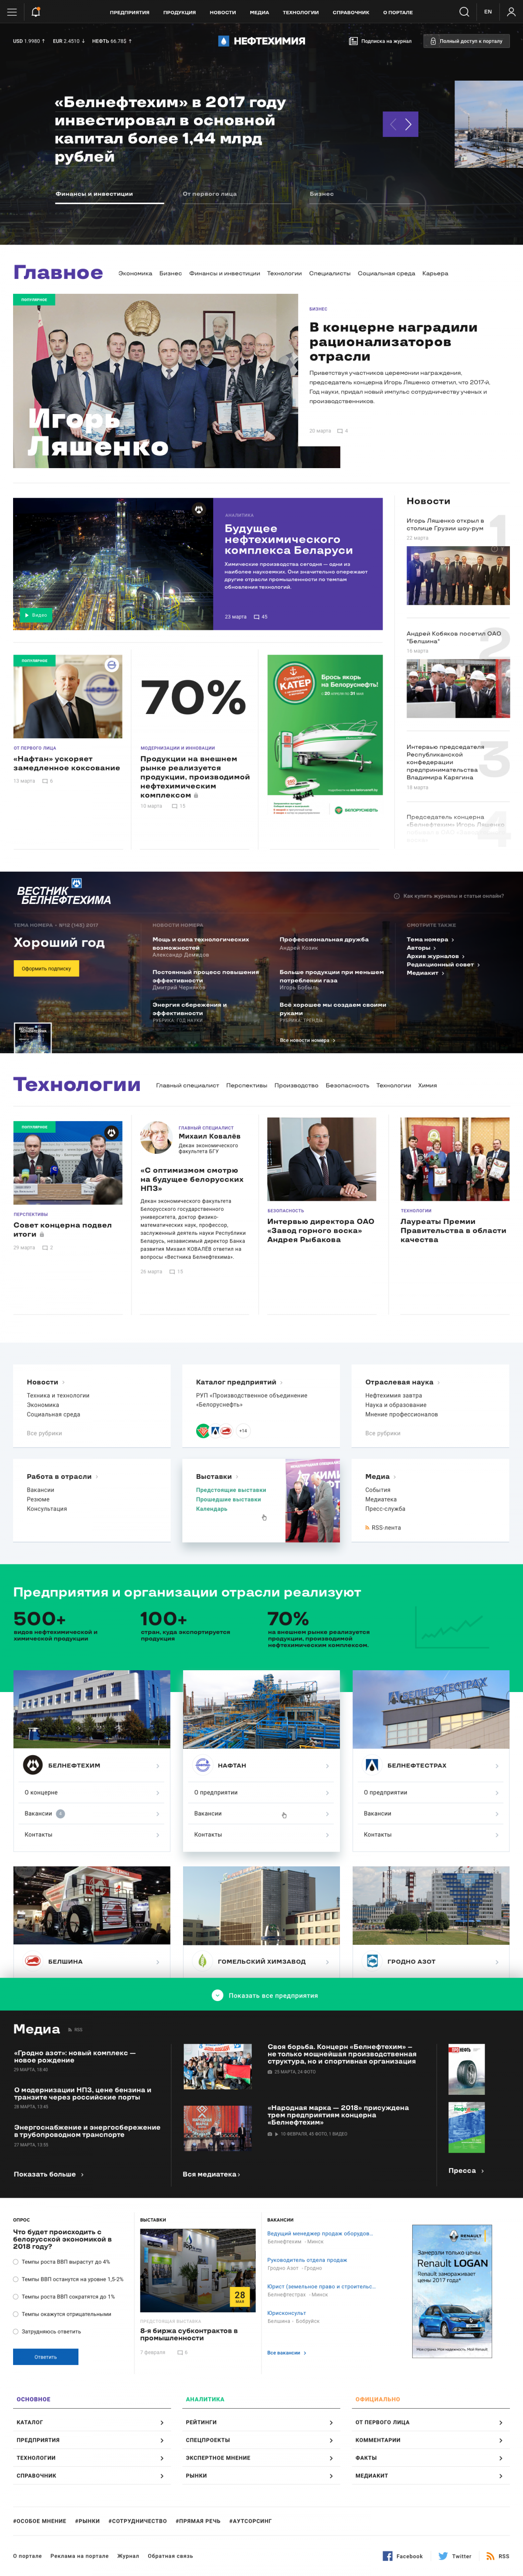Submit poll with Ответить button

(46, 2357)
